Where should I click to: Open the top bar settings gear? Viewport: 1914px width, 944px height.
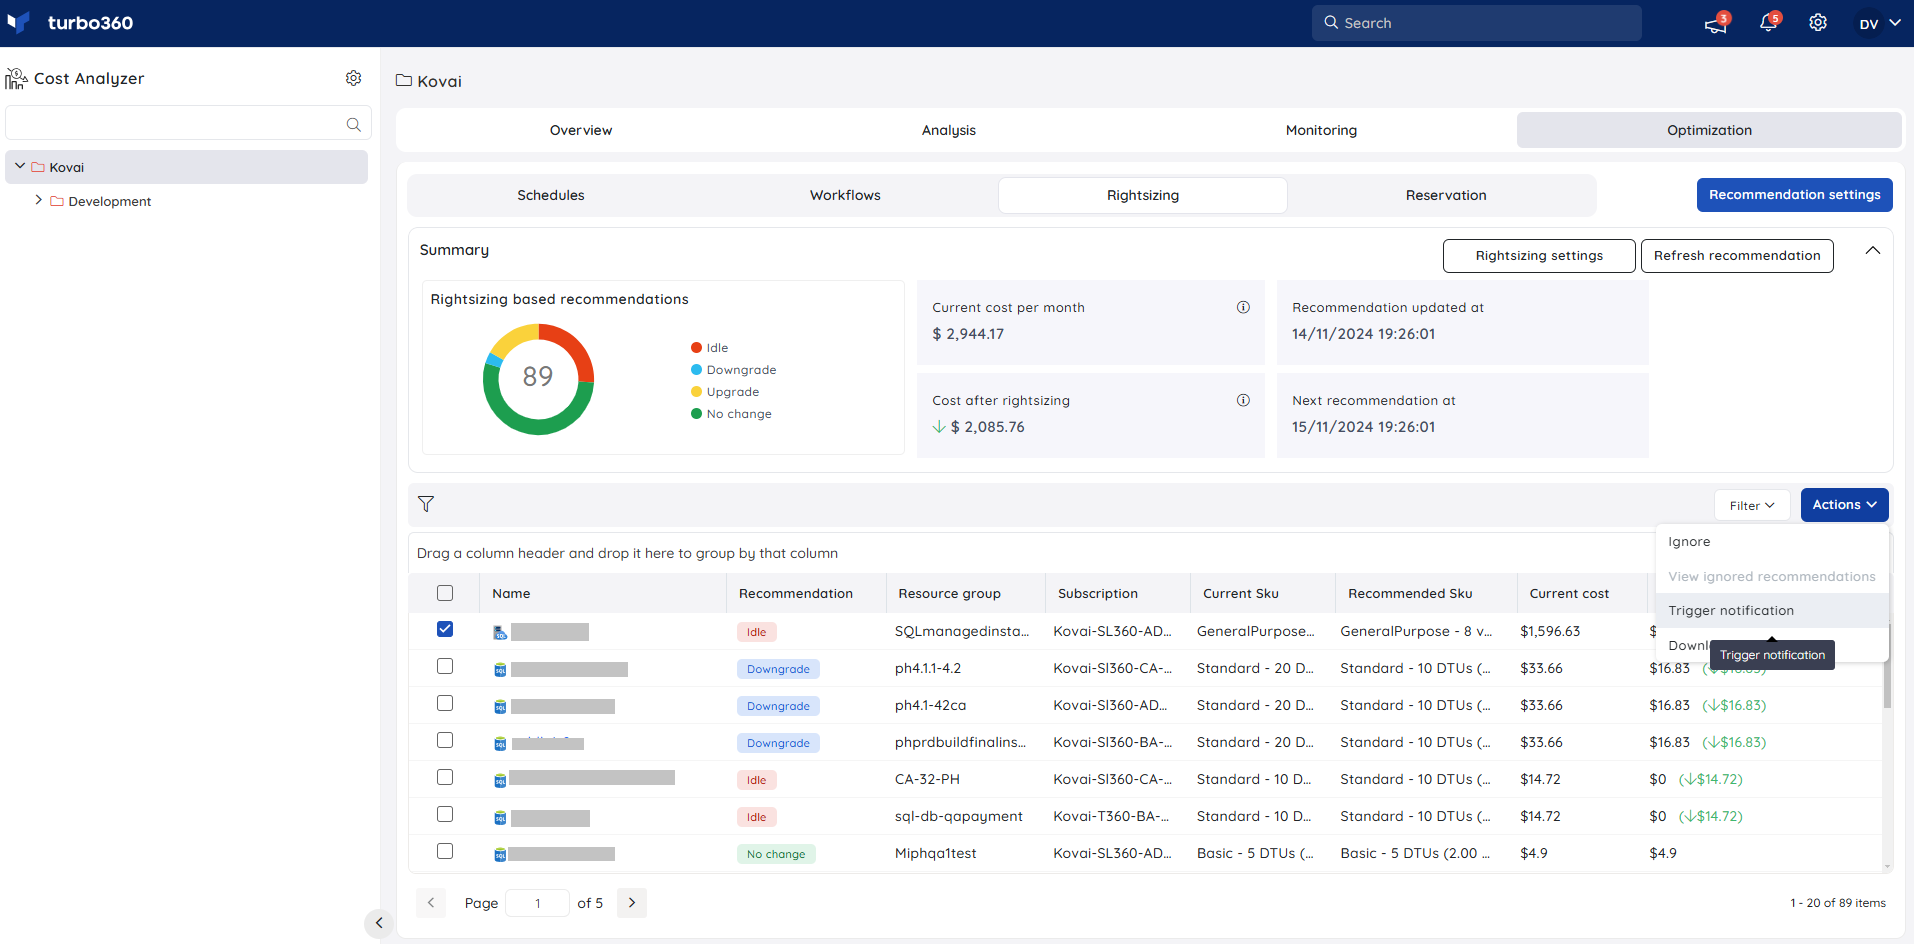tap(1818, 23)
